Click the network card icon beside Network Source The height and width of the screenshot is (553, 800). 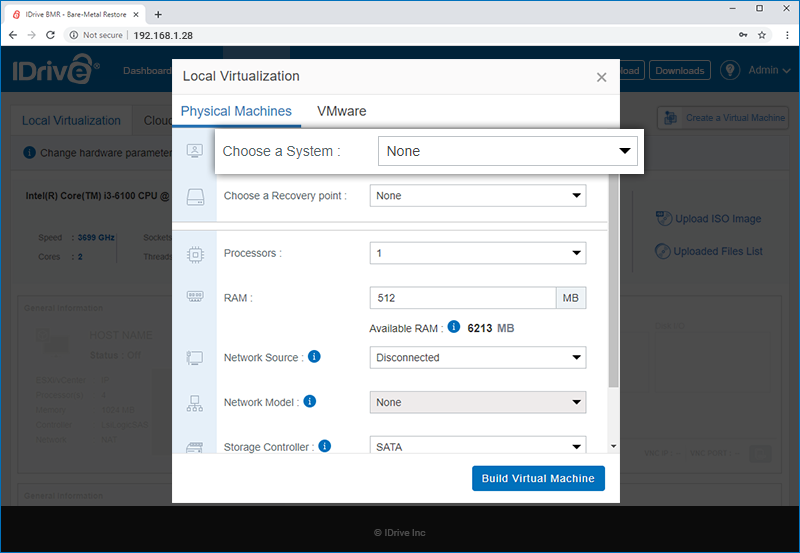tap(195, 358)
